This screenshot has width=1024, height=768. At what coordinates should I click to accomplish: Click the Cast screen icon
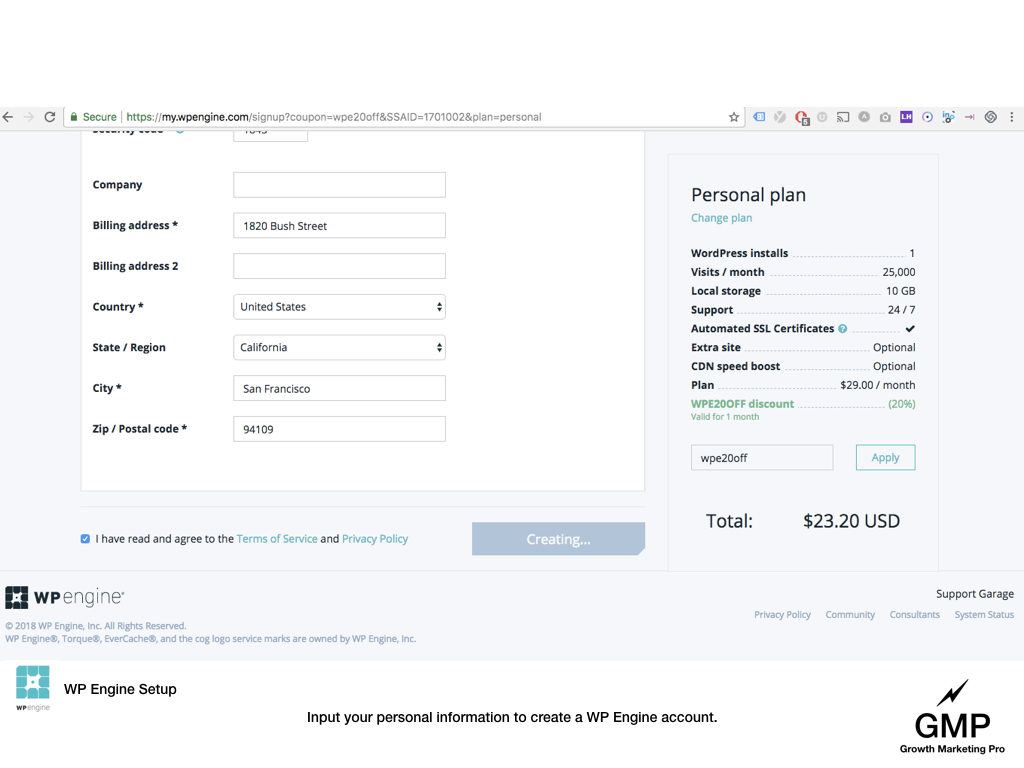(843, 117)
